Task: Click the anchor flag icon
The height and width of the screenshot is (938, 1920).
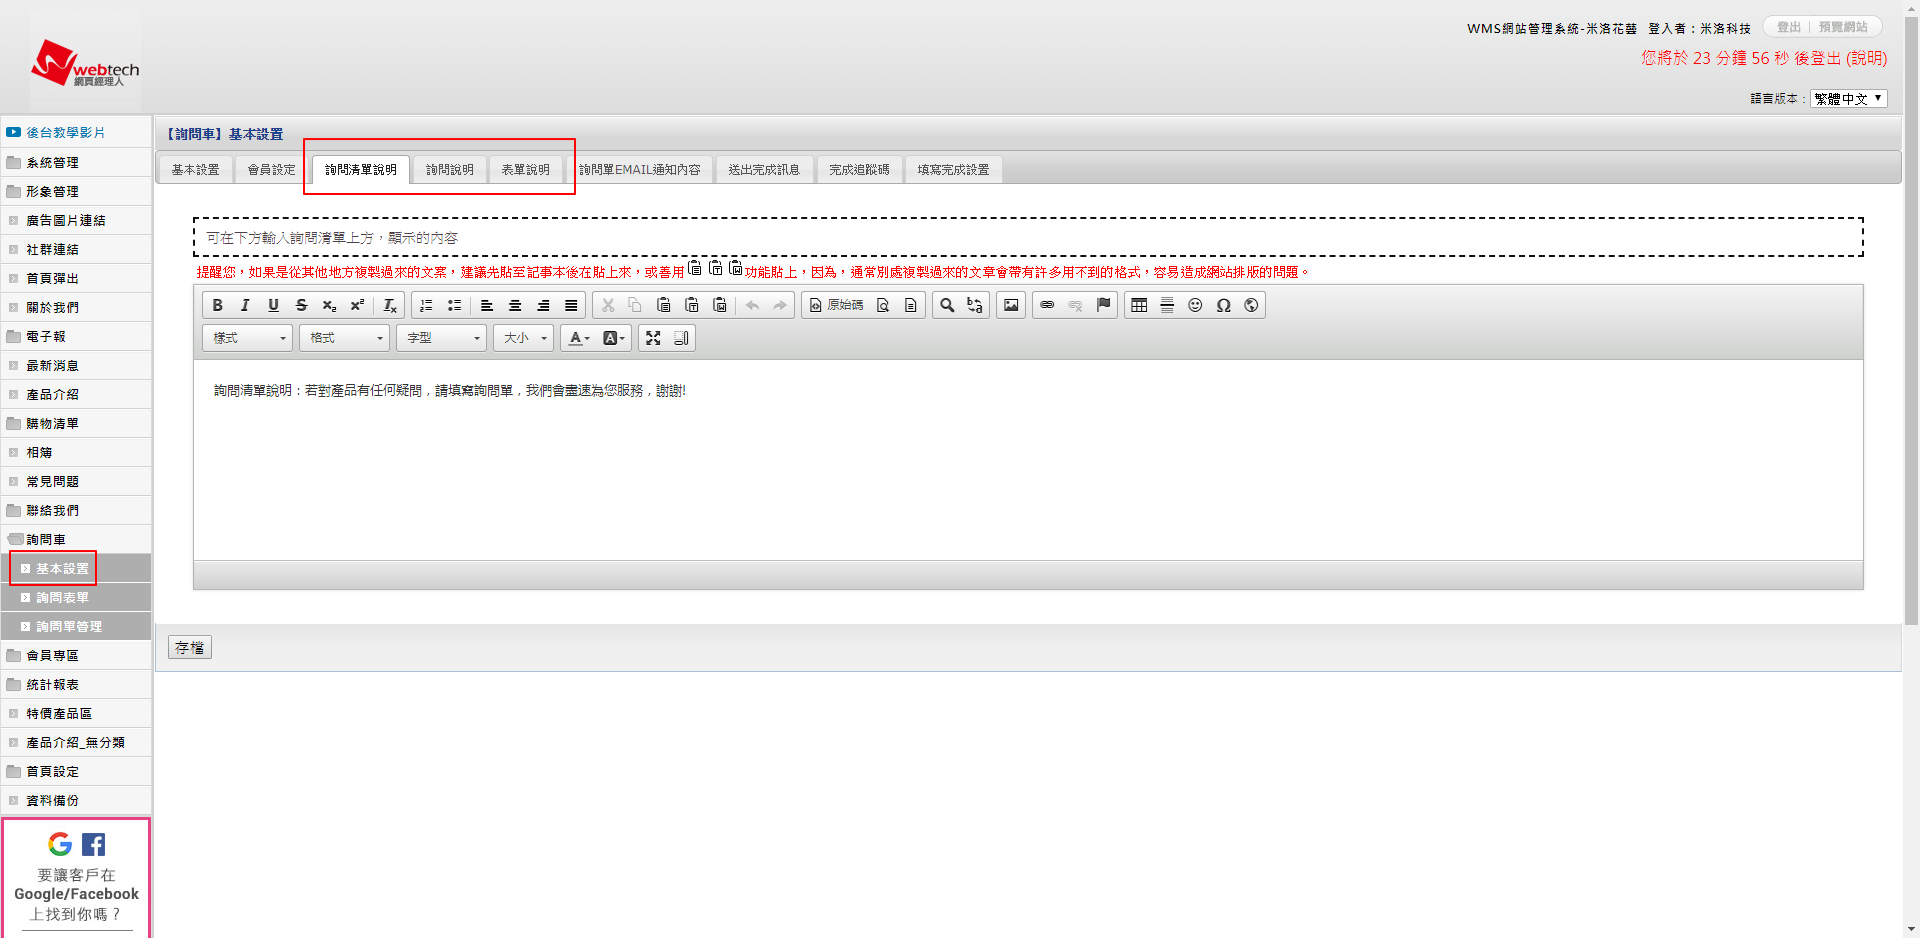Action: [1103, 306]
